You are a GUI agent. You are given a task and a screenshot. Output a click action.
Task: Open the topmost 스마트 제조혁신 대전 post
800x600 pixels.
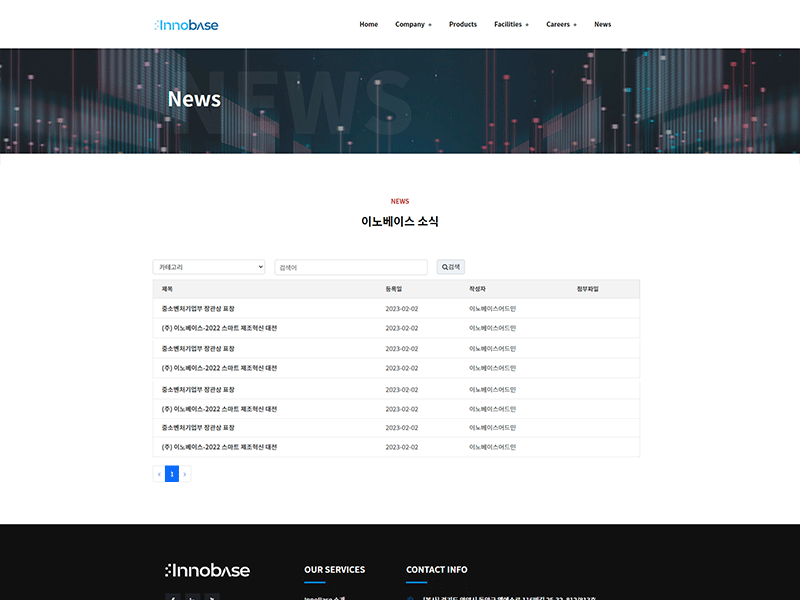219,328
